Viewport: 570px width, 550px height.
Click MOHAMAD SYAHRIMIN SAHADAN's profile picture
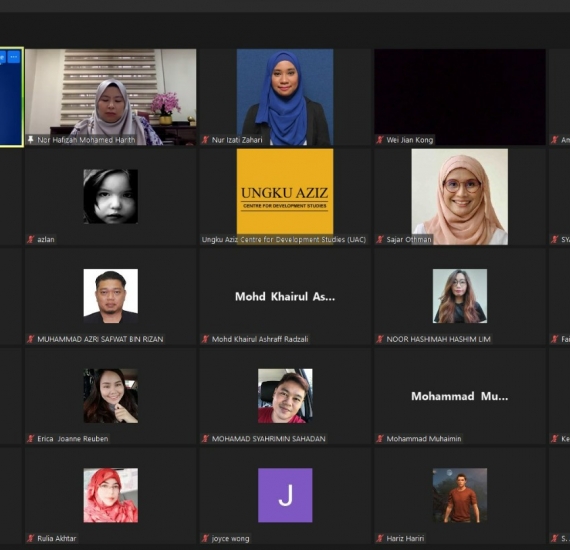tap(285, 396)
